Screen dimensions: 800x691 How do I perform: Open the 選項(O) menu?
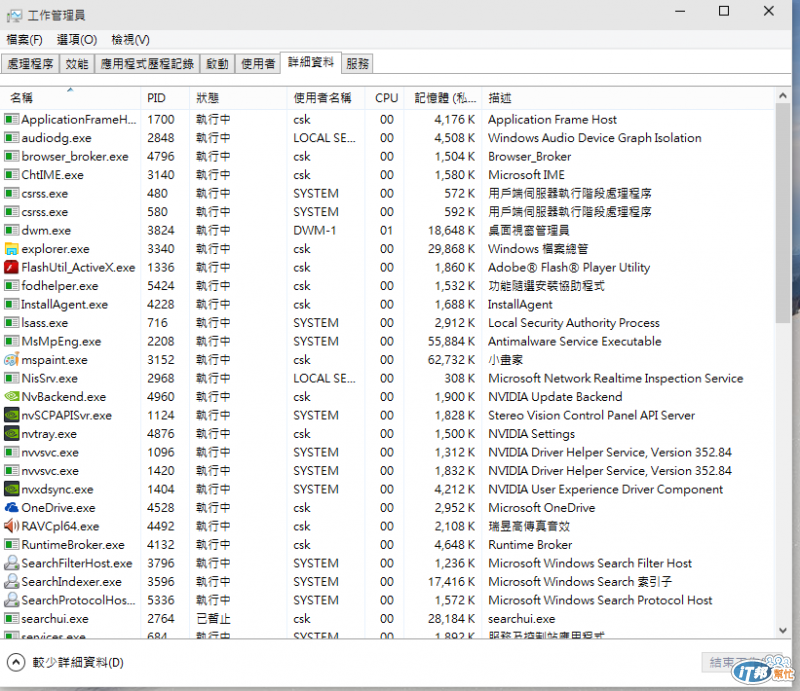[77, 39]
